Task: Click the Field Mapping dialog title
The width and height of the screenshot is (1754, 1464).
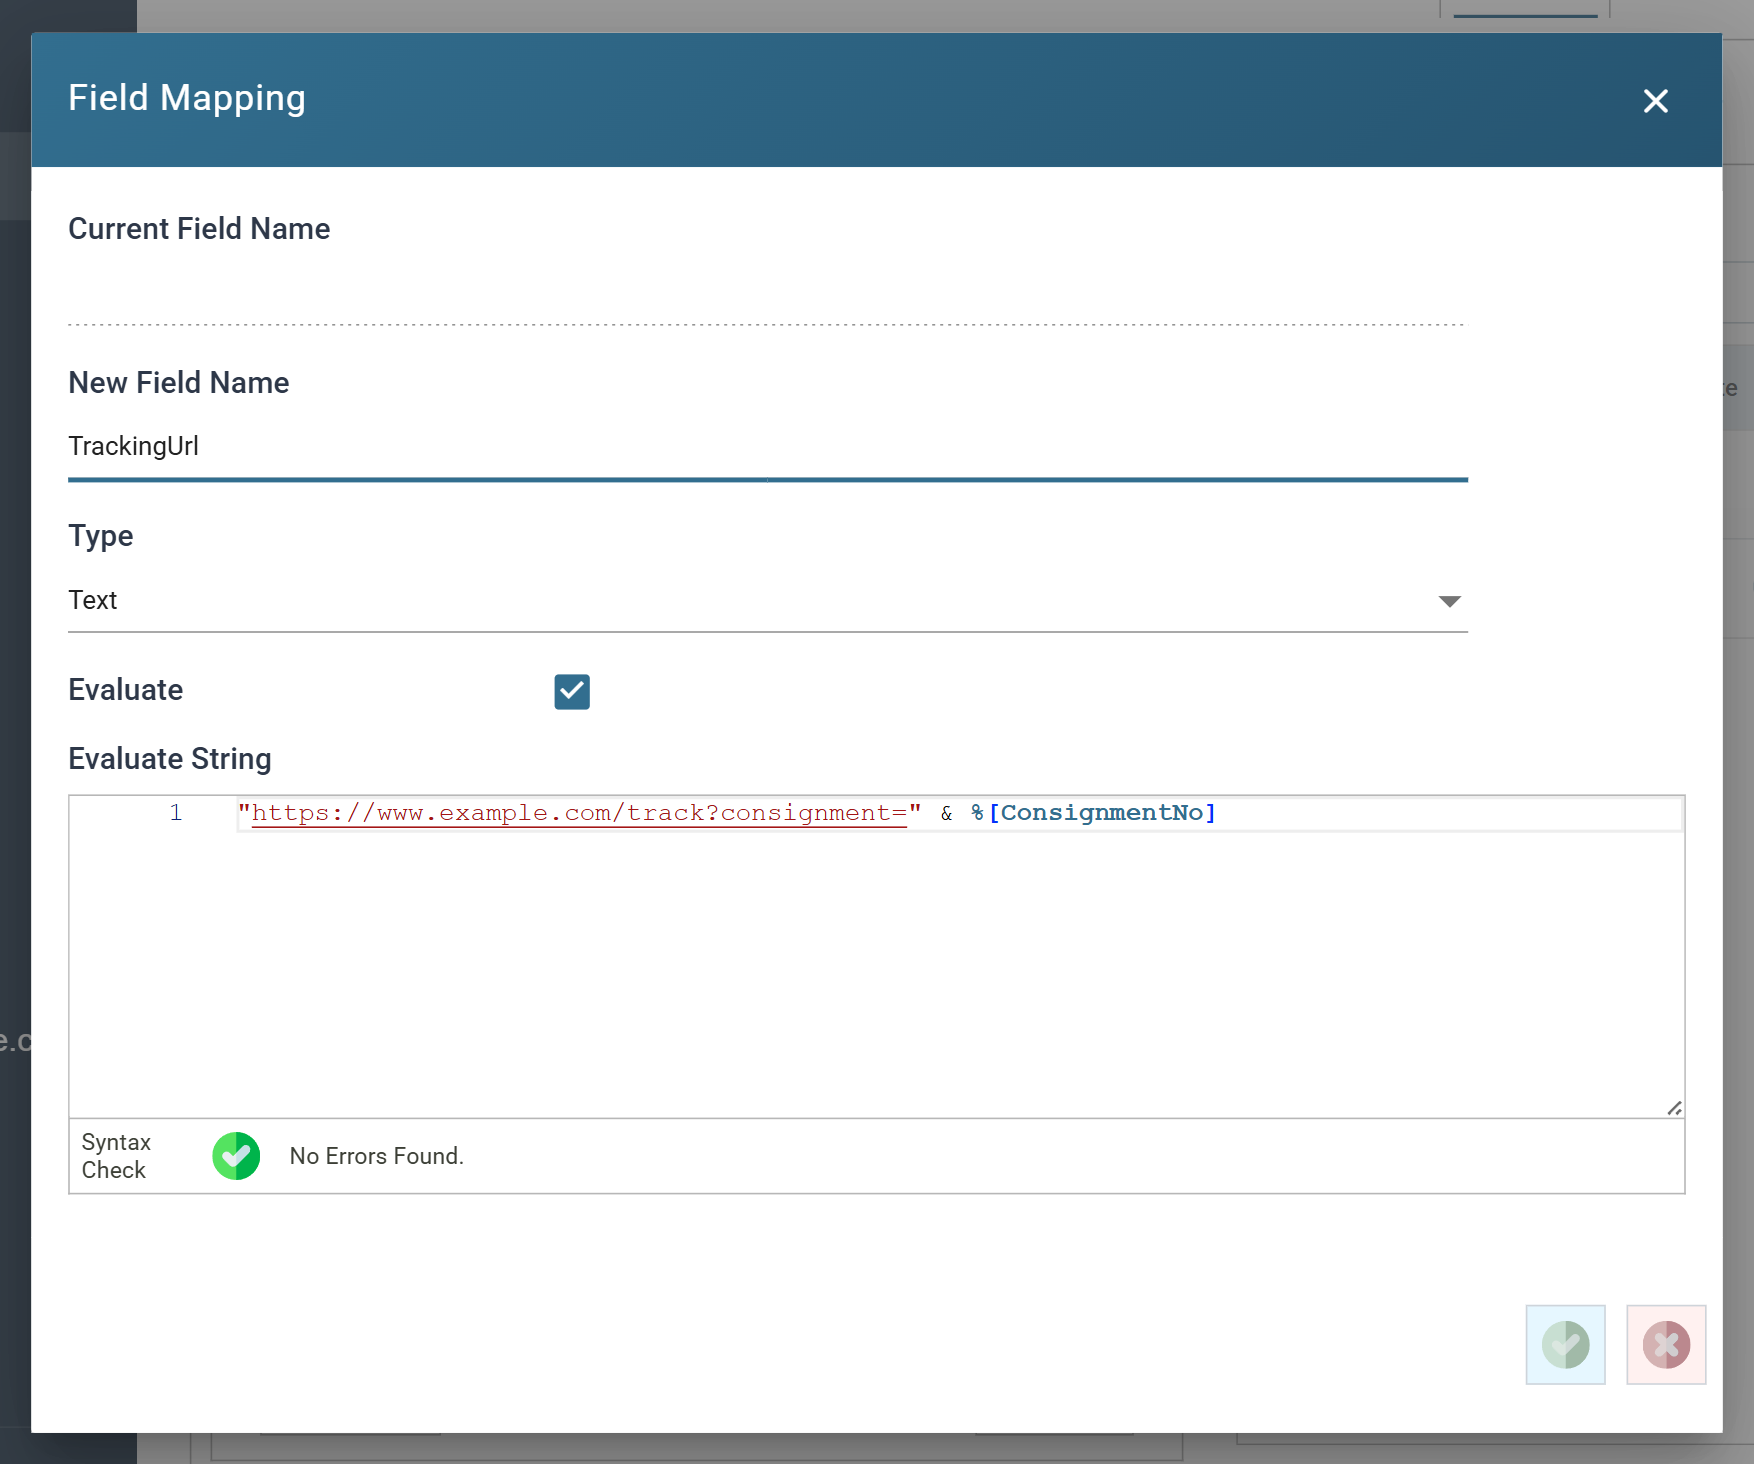Action: pos(187,98)
